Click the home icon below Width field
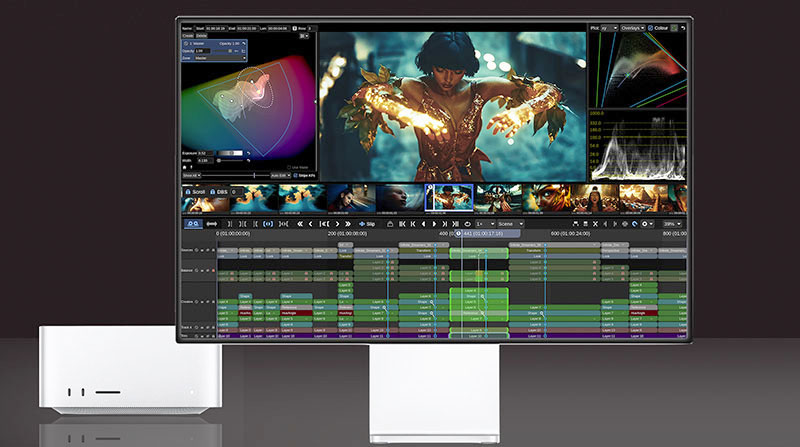This screenshot has width=800, height=447. pos(185,167)
